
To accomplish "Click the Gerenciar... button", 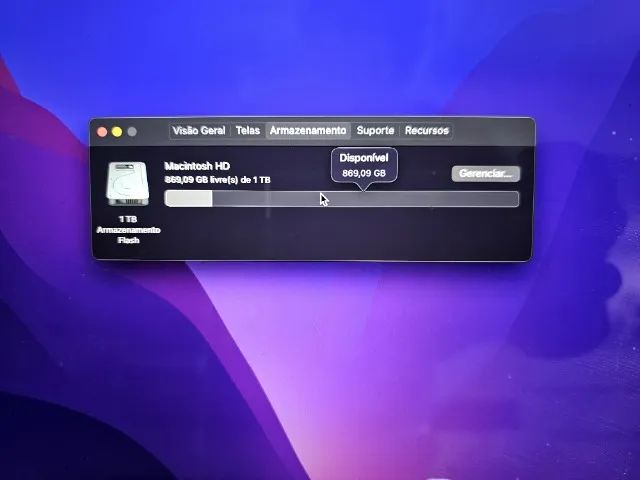I will (x=486, y=173).
